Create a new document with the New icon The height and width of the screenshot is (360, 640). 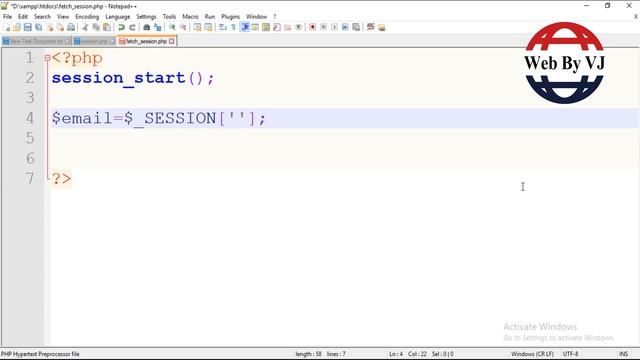point(7,27)
